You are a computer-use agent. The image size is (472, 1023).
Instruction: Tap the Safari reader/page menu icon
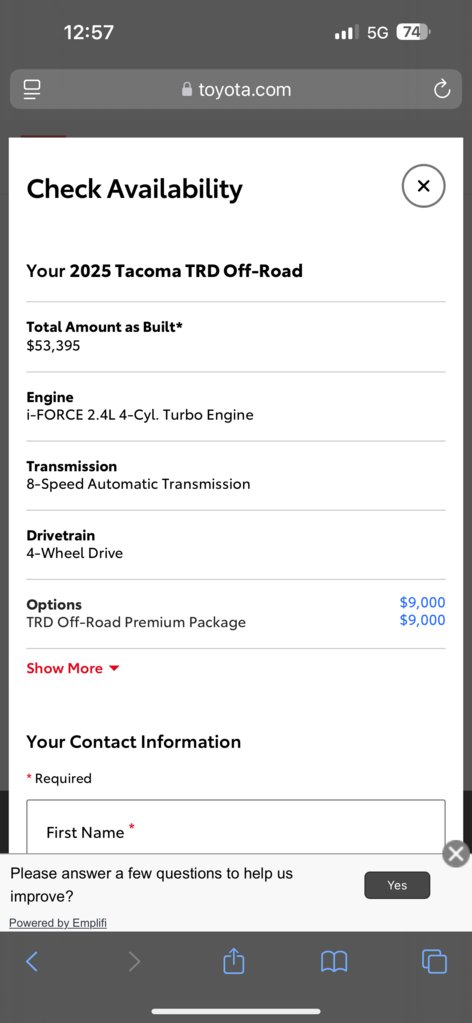[x=32, y=89]
